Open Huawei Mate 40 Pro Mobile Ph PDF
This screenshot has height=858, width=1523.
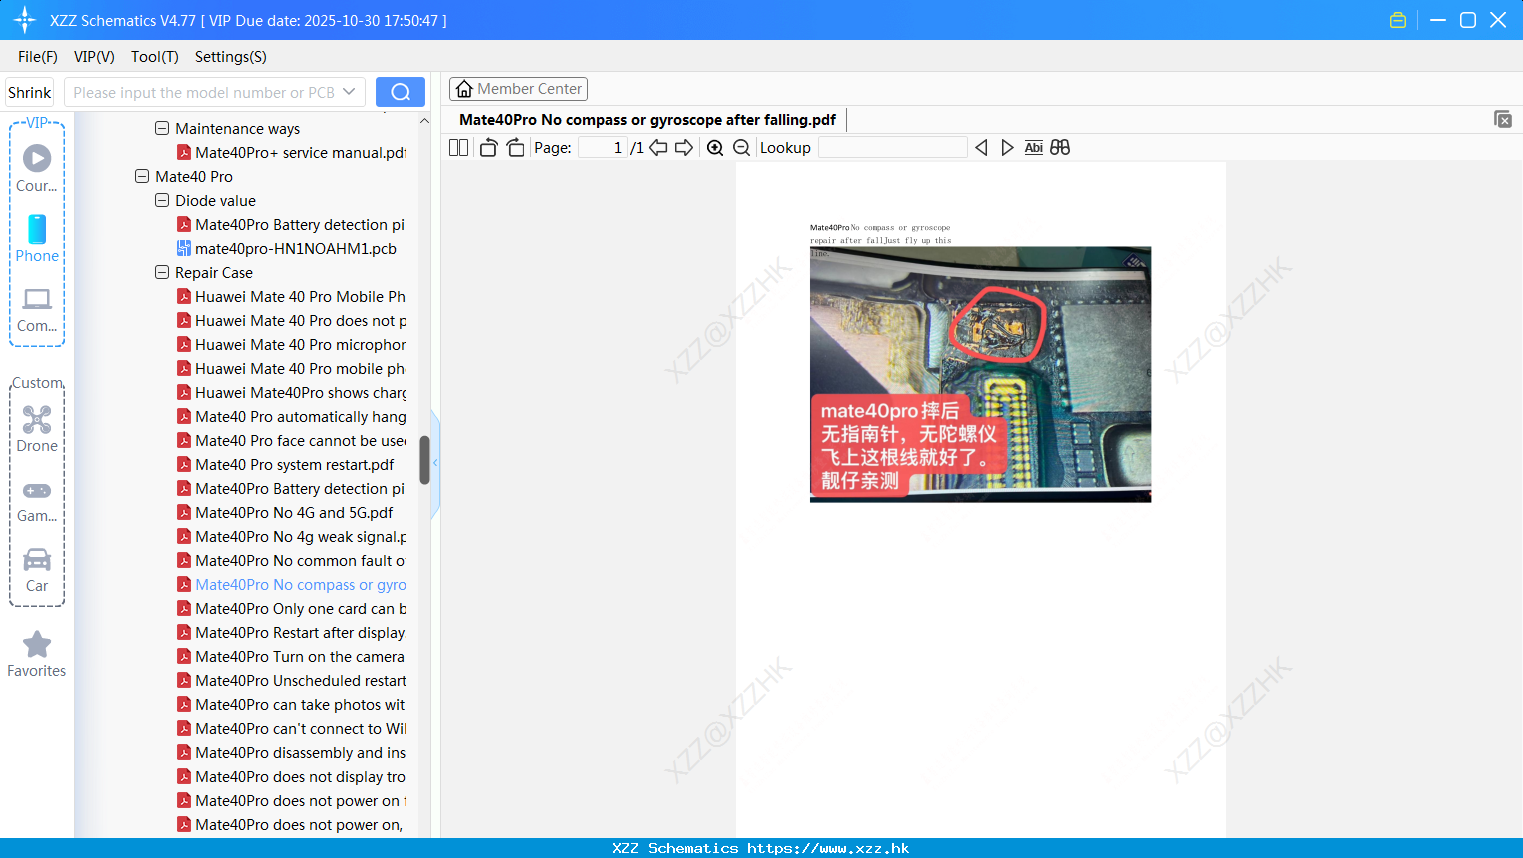pos(291,296)
